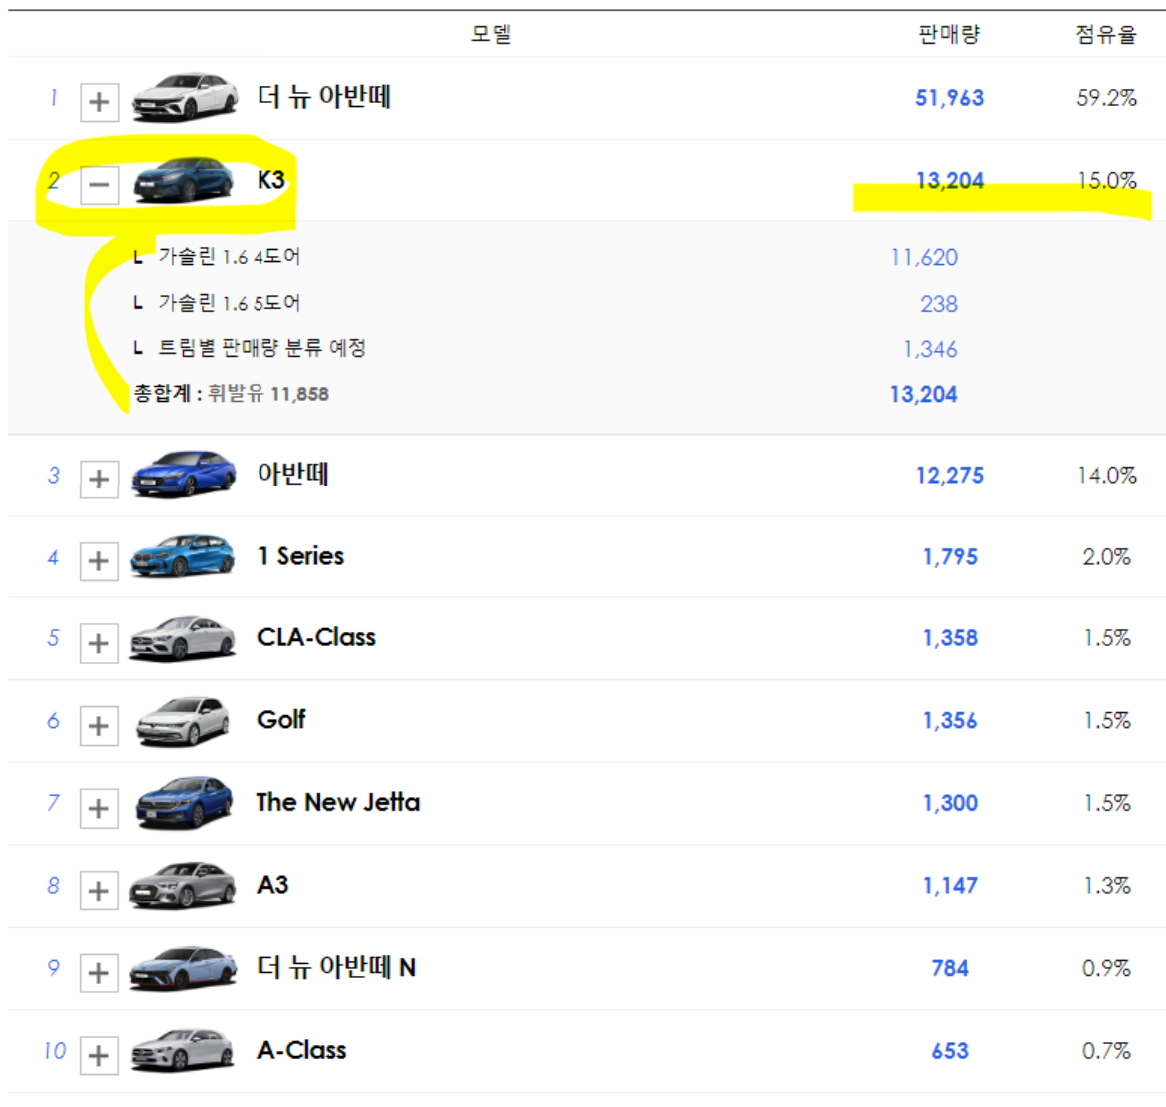Expand the 더 뉴 아반떼 row
The image size is (1166, 1107).
100,102
